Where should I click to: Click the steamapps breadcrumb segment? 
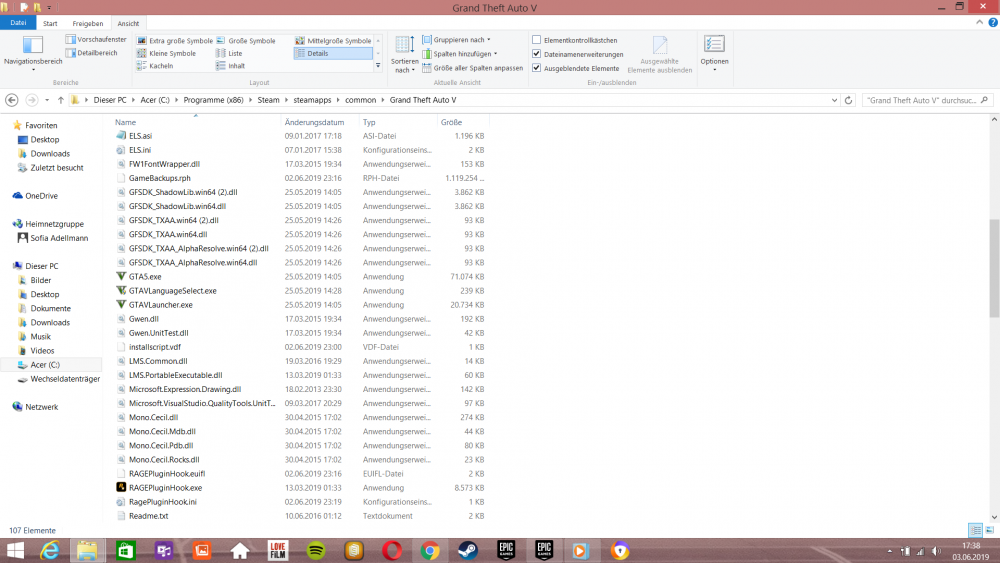point(312,100)
